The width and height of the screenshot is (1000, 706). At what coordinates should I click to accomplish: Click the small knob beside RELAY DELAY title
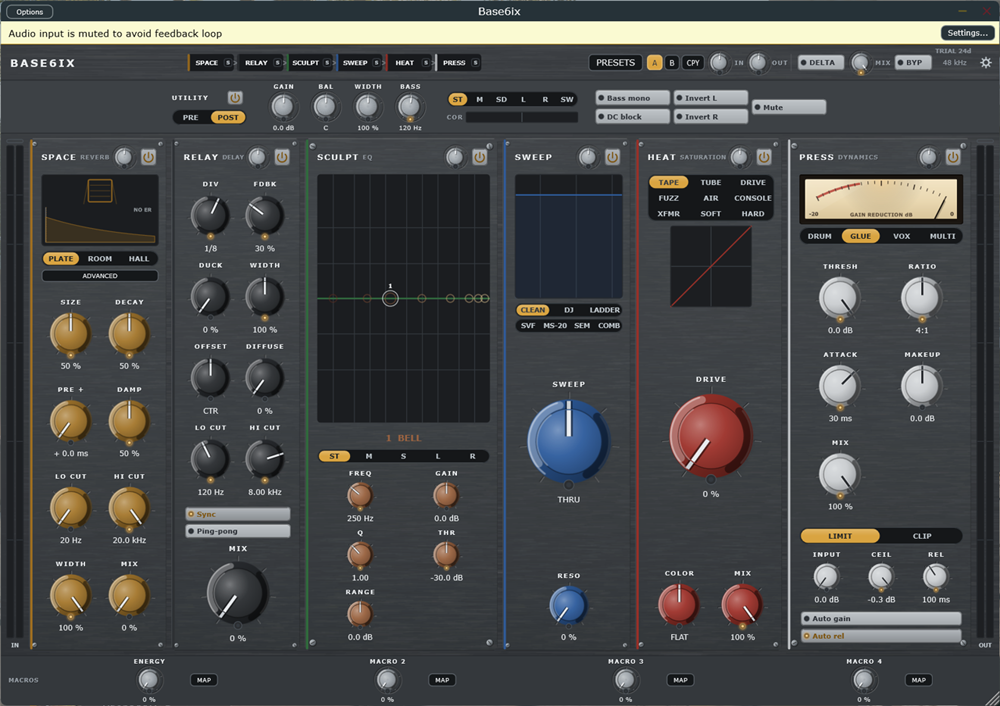(x=257, y=157)
